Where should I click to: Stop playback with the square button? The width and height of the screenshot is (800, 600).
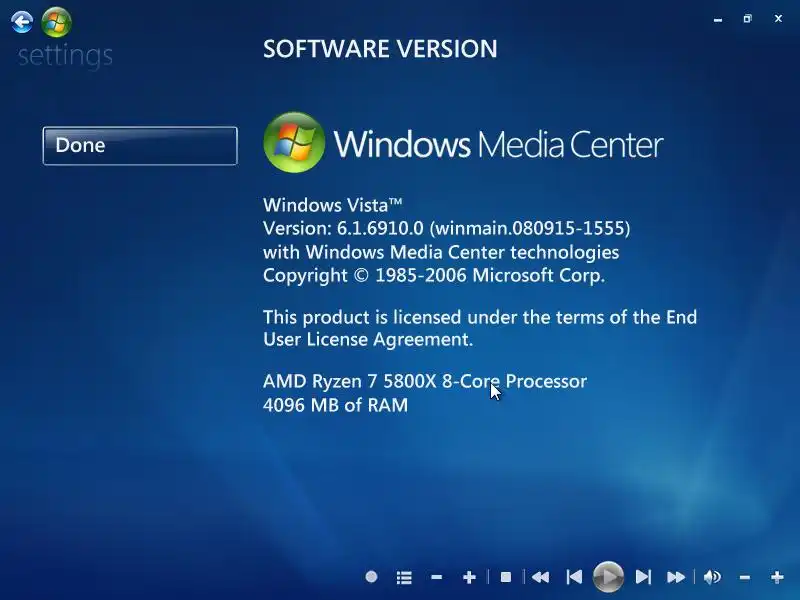point(506,577)
